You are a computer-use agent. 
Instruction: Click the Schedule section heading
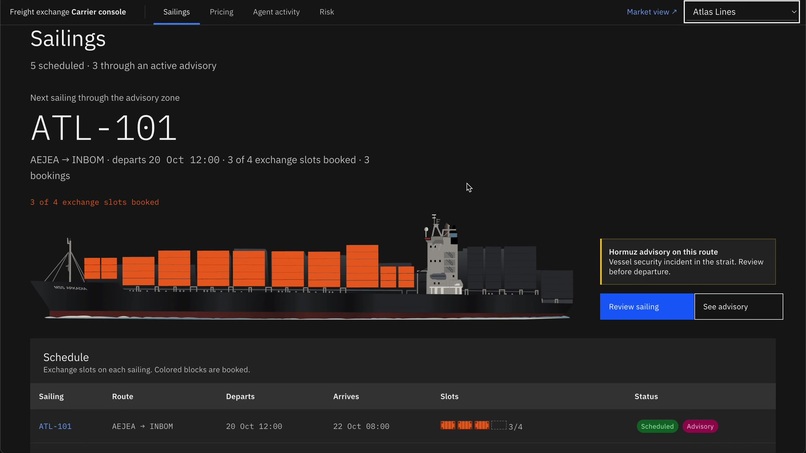coord(66,357)
